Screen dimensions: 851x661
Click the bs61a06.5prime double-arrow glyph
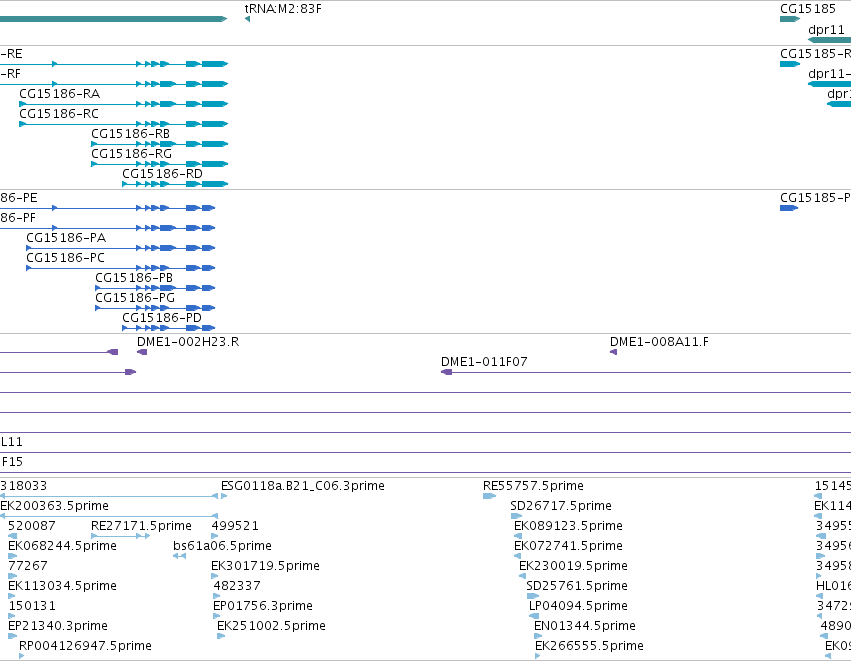[x=180, y=556]
